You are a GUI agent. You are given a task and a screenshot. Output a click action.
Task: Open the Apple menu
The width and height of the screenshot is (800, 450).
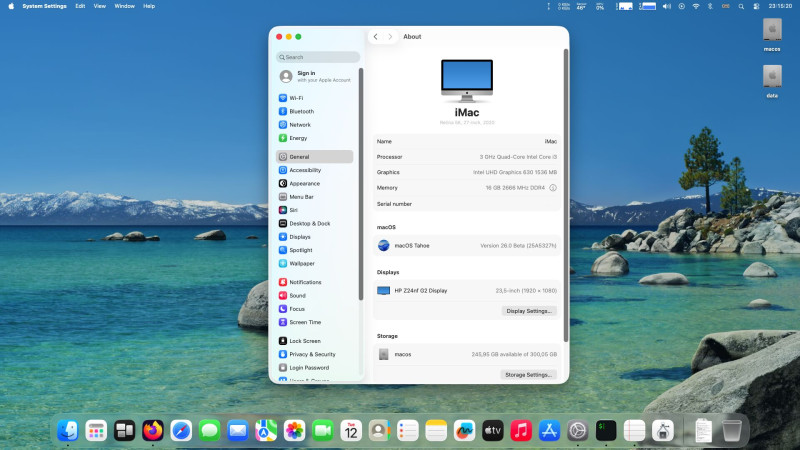pyautogui.click(x=11, y=6)
